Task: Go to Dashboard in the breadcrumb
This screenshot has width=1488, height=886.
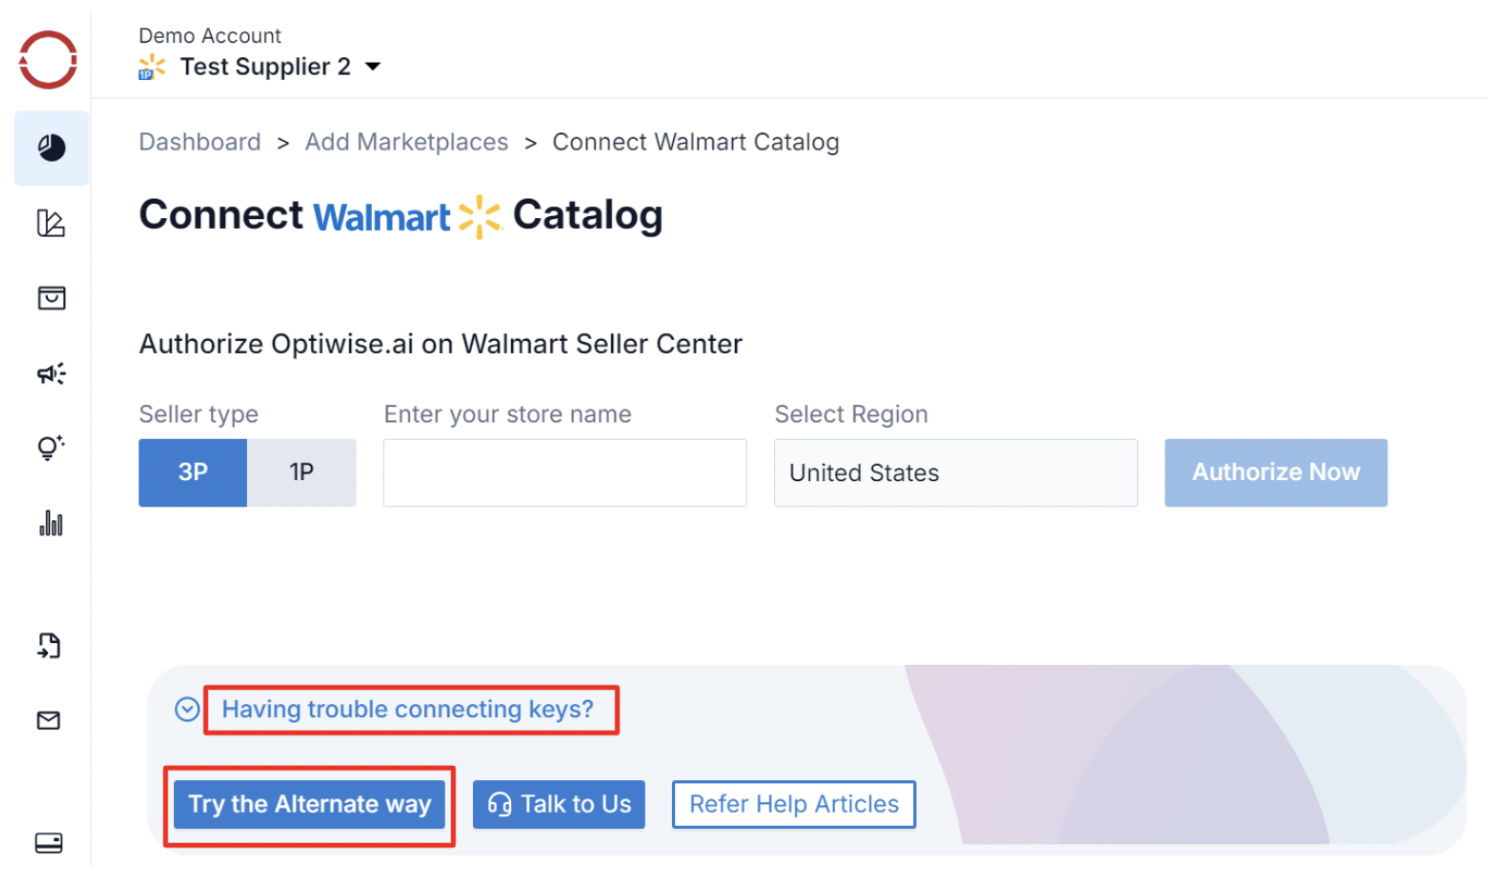Action: click(200, 142)
